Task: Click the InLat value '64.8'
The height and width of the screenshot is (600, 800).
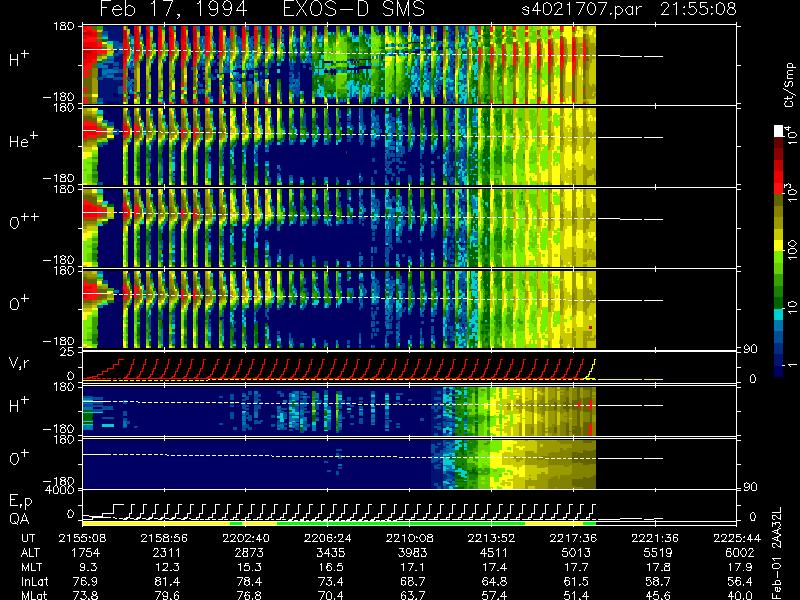Action: point(494,581)
